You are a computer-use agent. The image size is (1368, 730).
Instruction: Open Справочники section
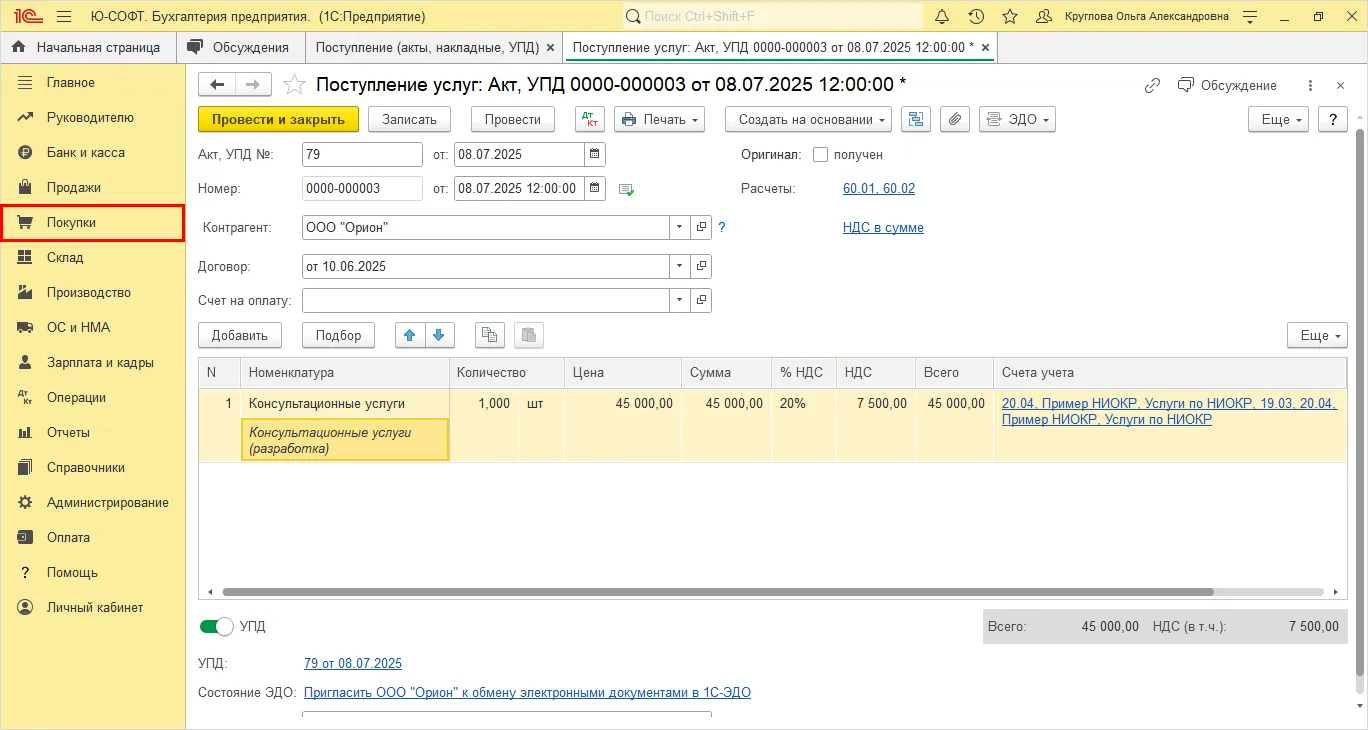point(93,467)
